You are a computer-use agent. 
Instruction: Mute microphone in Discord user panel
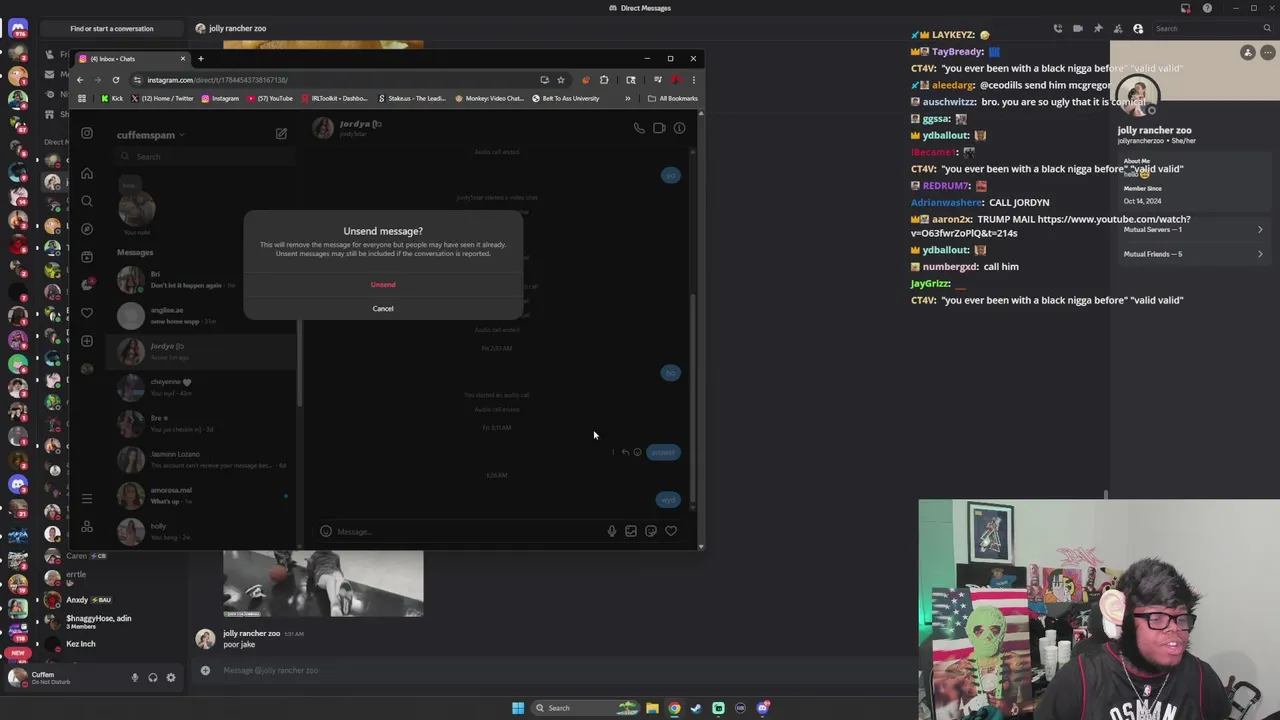[135, 678]
